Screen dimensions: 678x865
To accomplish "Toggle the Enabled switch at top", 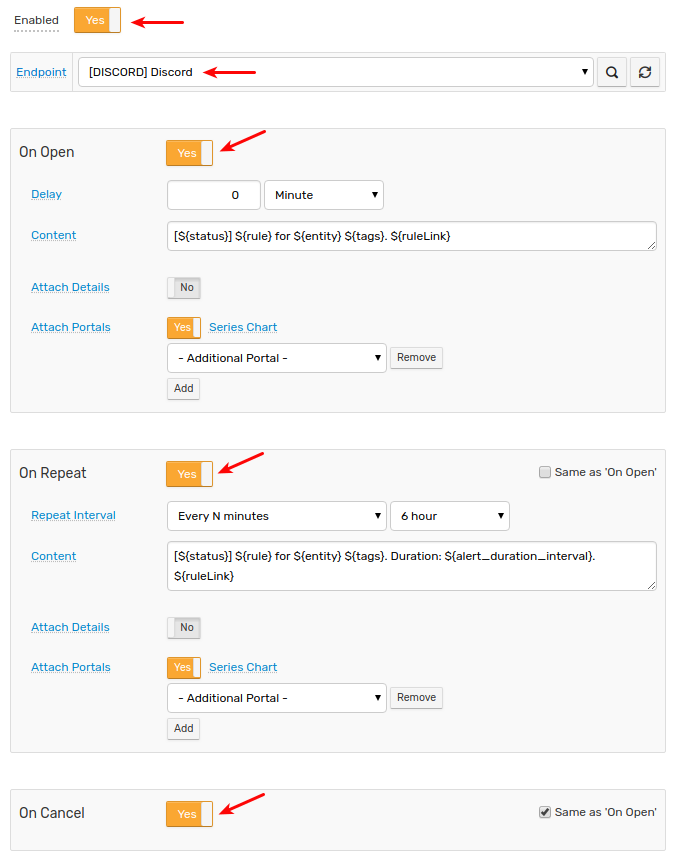I will (x=98, y=20).
